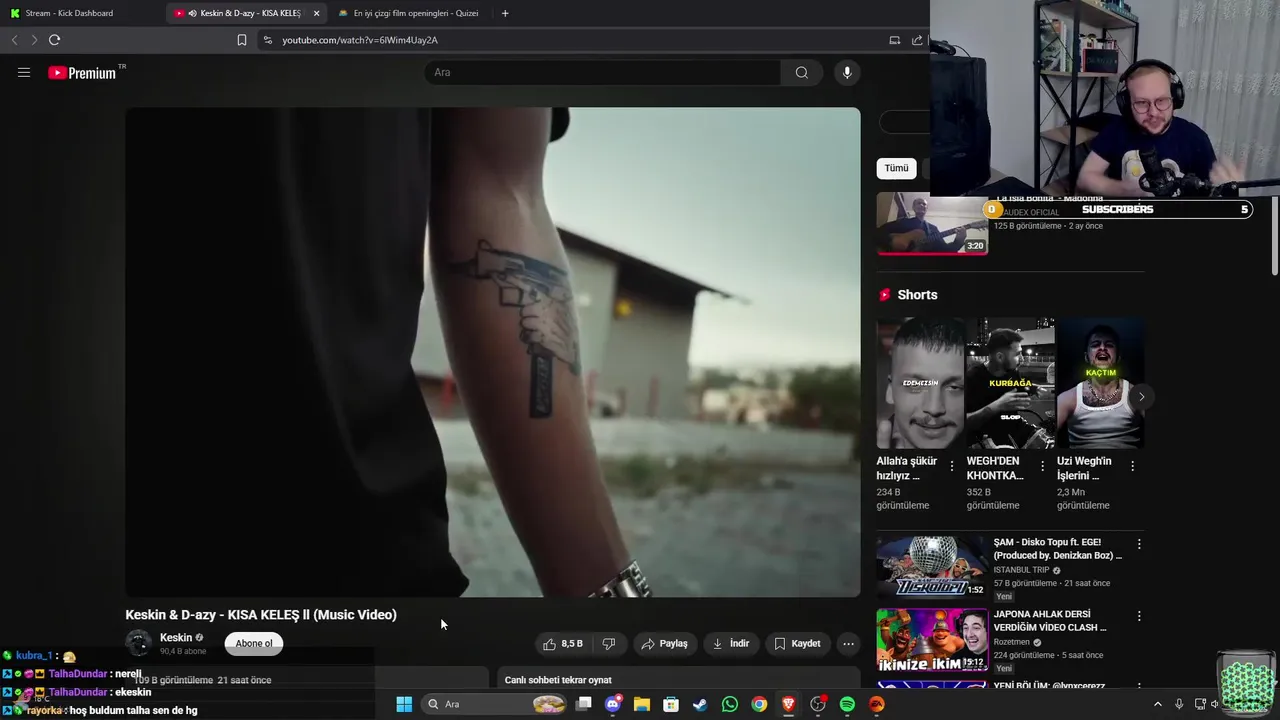The image size is (1280, 720).
Task: Open a new browser tab
Action: 505,13
